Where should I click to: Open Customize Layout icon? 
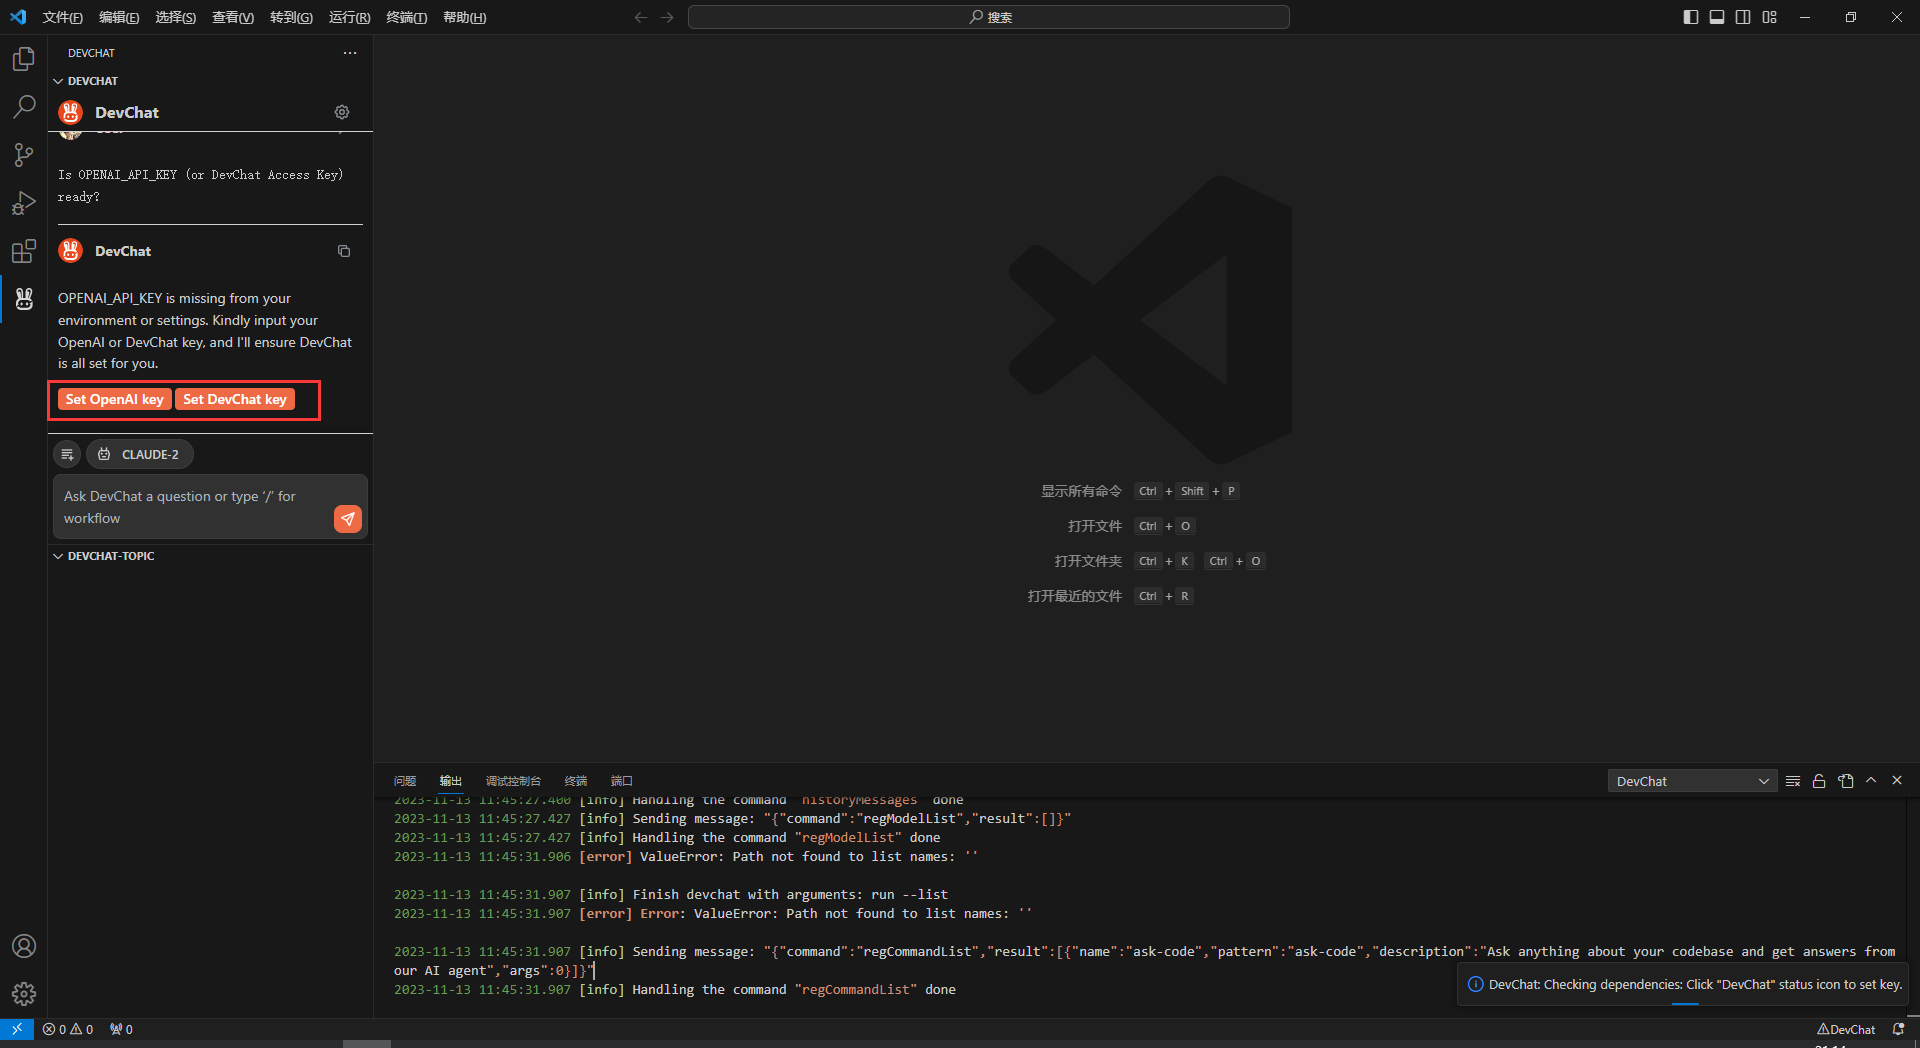pos(1770,17)
